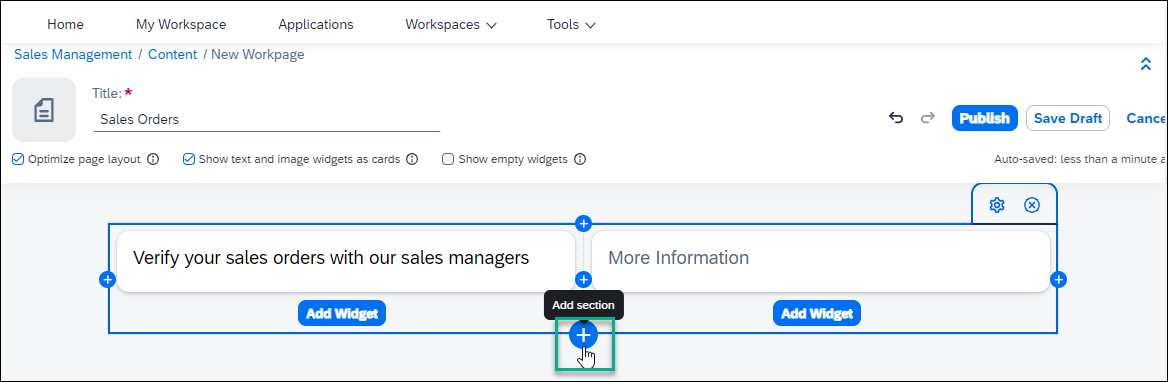Expand the Tools menu

click(571, 25)
